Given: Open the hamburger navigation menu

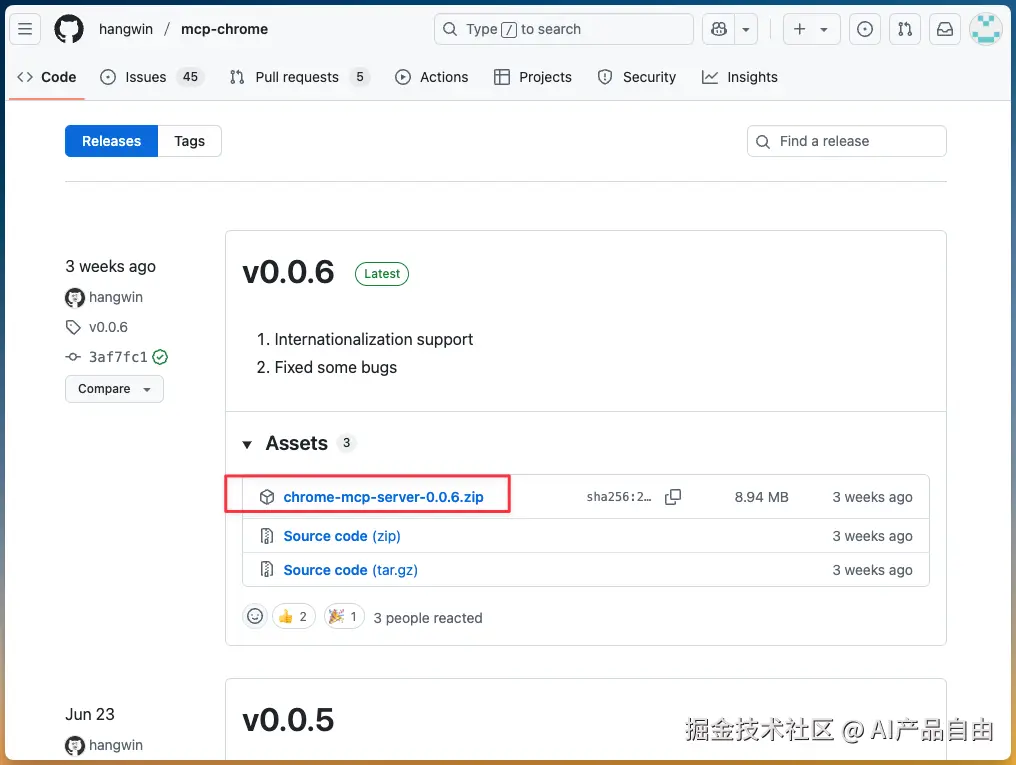Looking at the screenshot, I should pyautogui.click(x=25, y=29).
